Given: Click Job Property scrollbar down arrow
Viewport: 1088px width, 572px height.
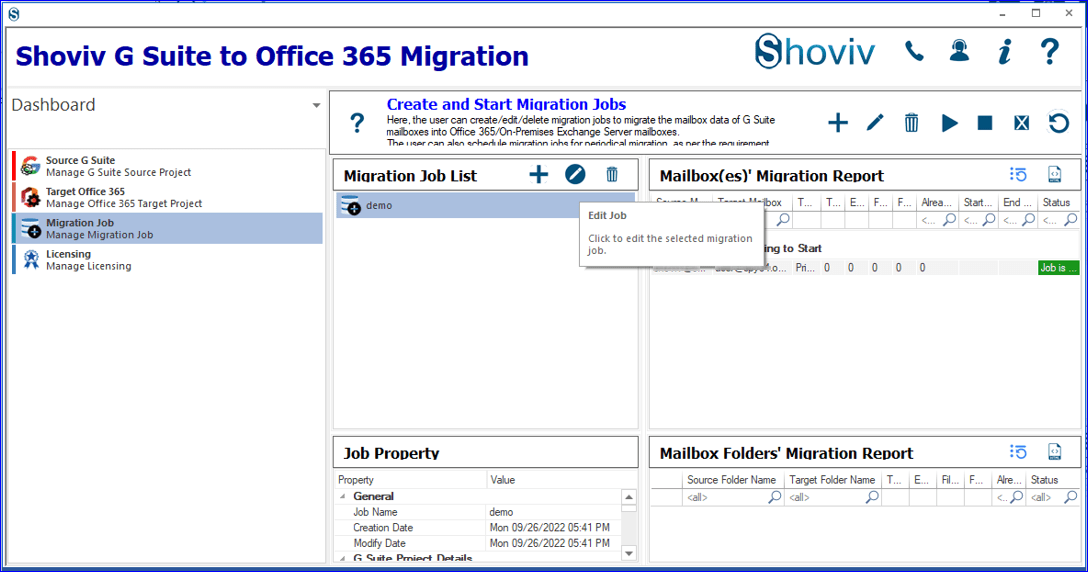Looking at the screenshot, I should tap(629, 553).
